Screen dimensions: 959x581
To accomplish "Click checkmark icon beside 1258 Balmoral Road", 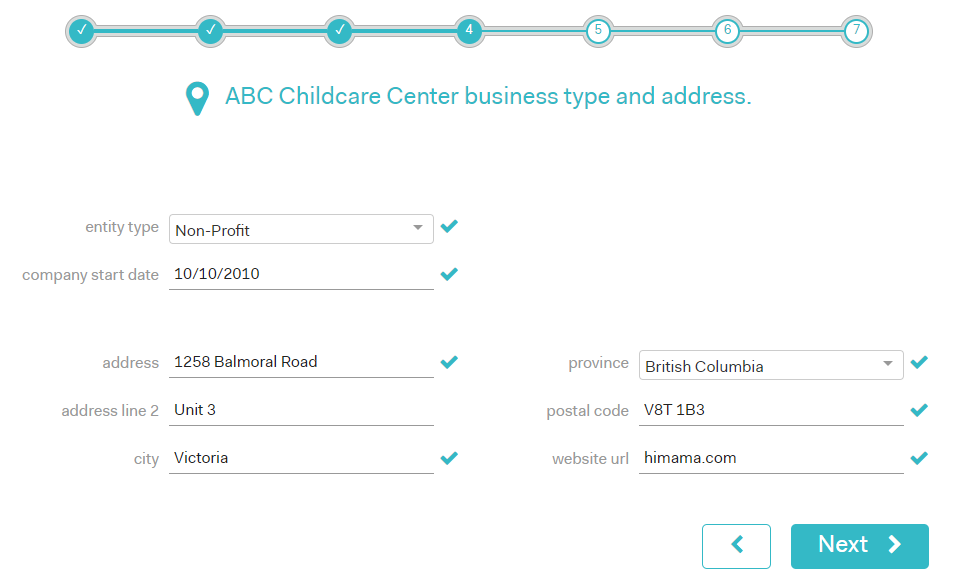I will (x=450, y=362).
